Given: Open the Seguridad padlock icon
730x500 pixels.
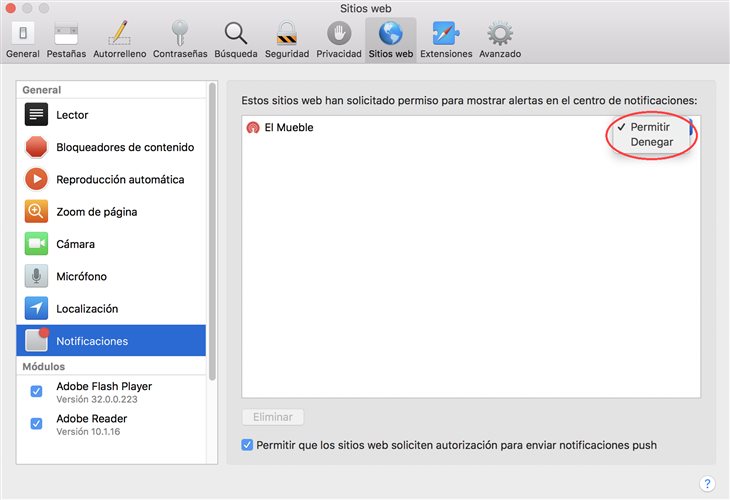Looking at the screenshot, I should [x=287, y=34].
